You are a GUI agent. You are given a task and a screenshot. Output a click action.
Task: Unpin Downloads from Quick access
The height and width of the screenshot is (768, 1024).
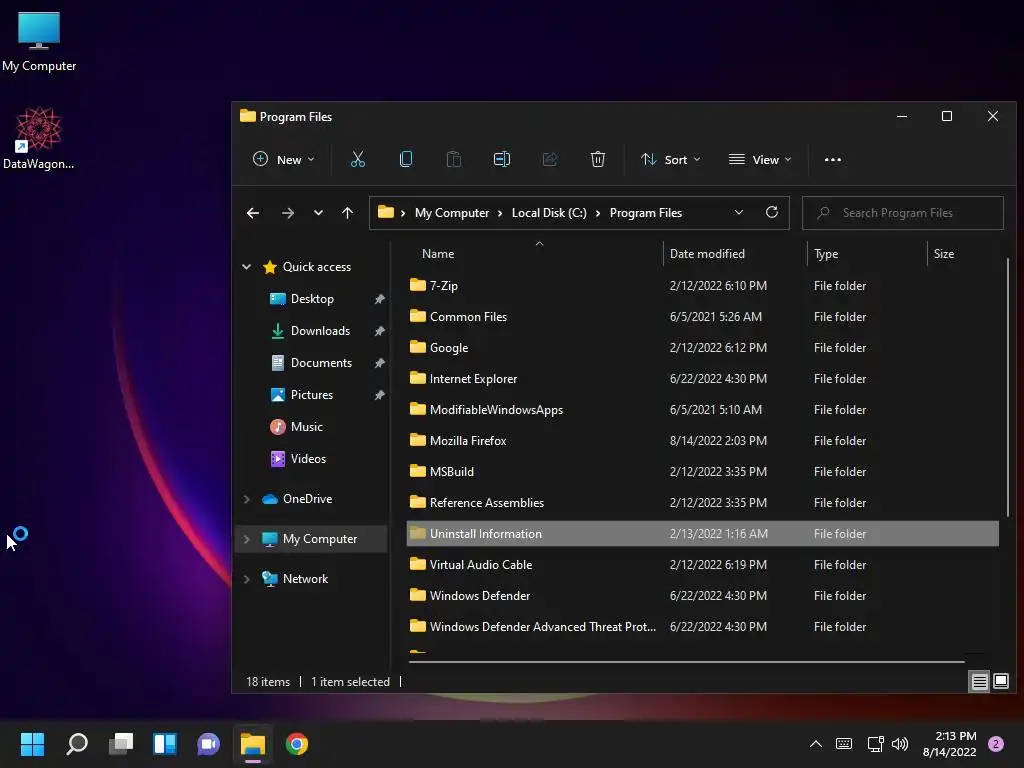click(x=379, y=331)
